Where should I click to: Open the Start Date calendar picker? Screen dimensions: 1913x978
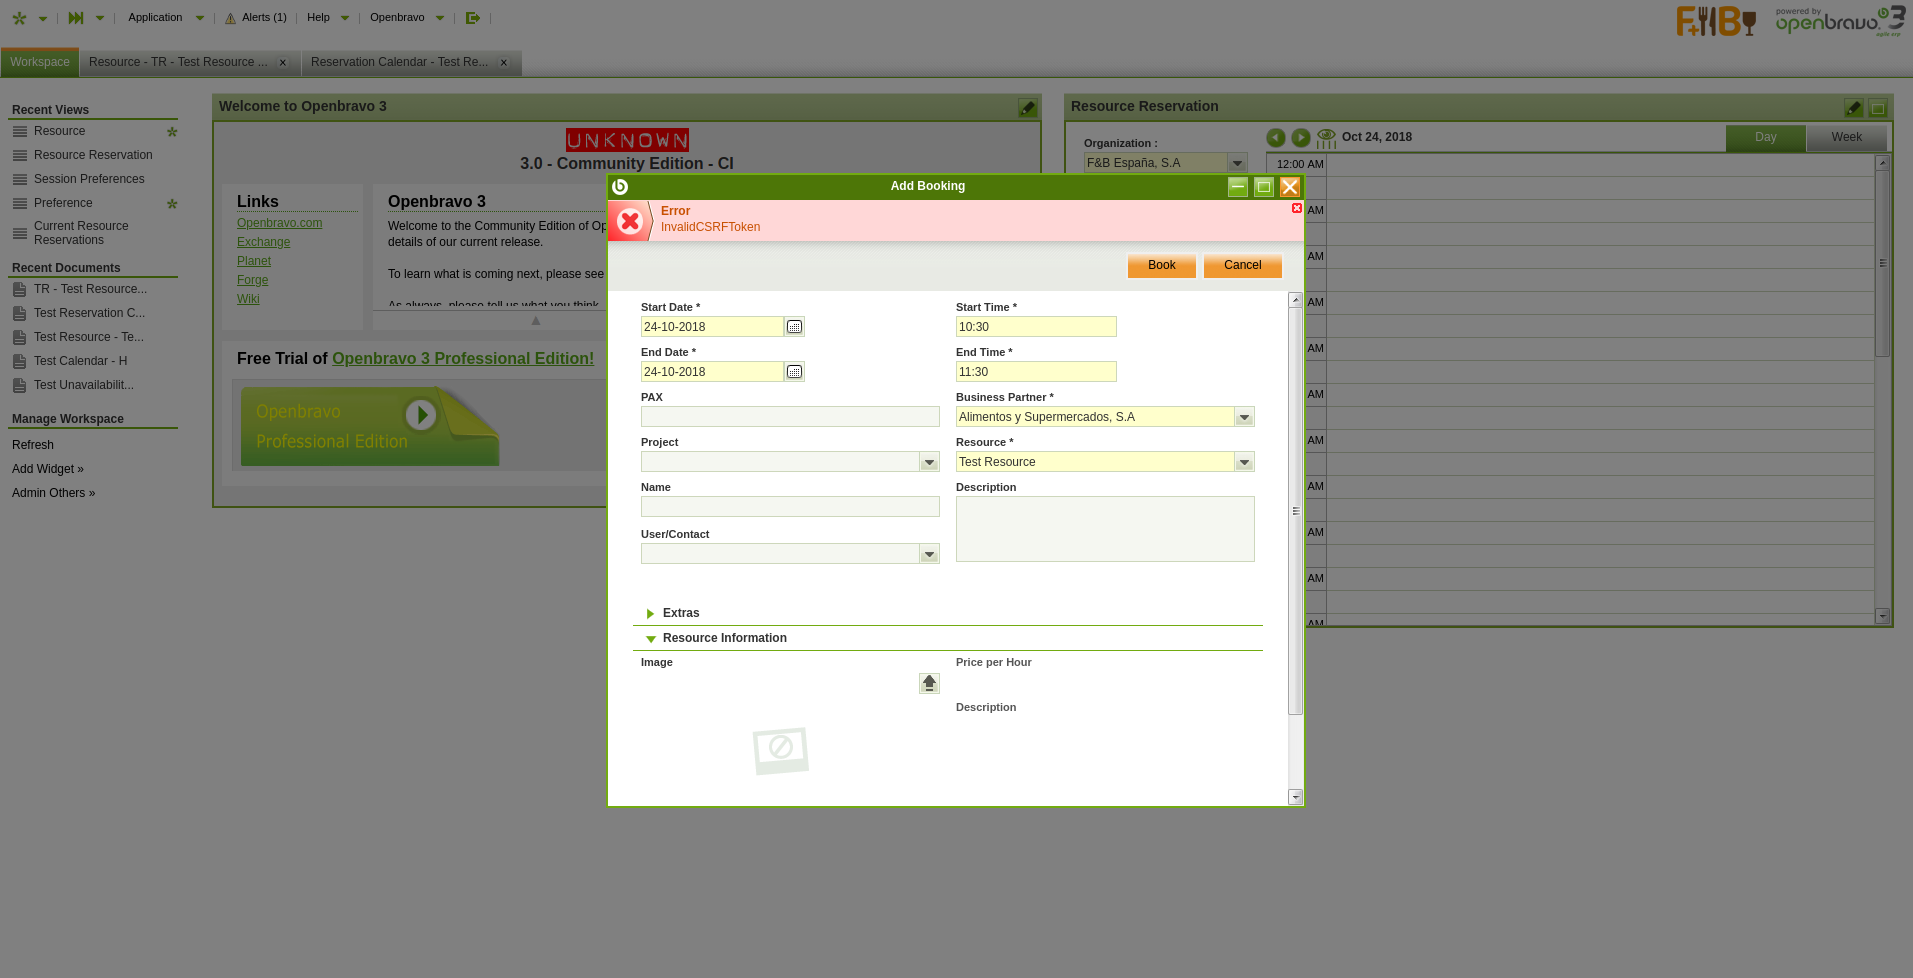(794, 327)
